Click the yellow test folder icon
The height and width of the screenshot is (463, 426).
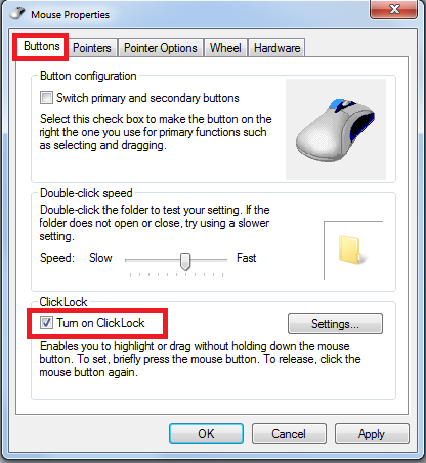(x=351, y=250)
